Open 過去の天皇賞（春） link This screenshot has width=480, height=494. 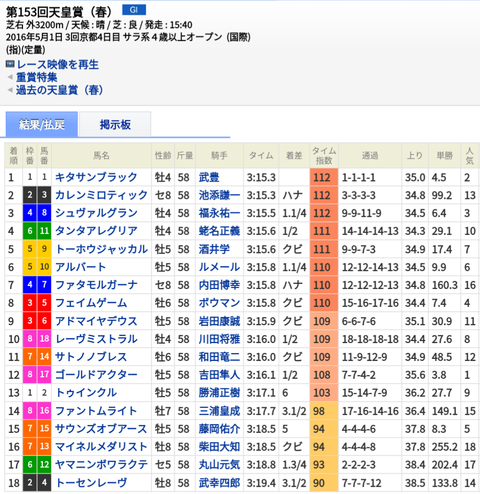(59, 90)
